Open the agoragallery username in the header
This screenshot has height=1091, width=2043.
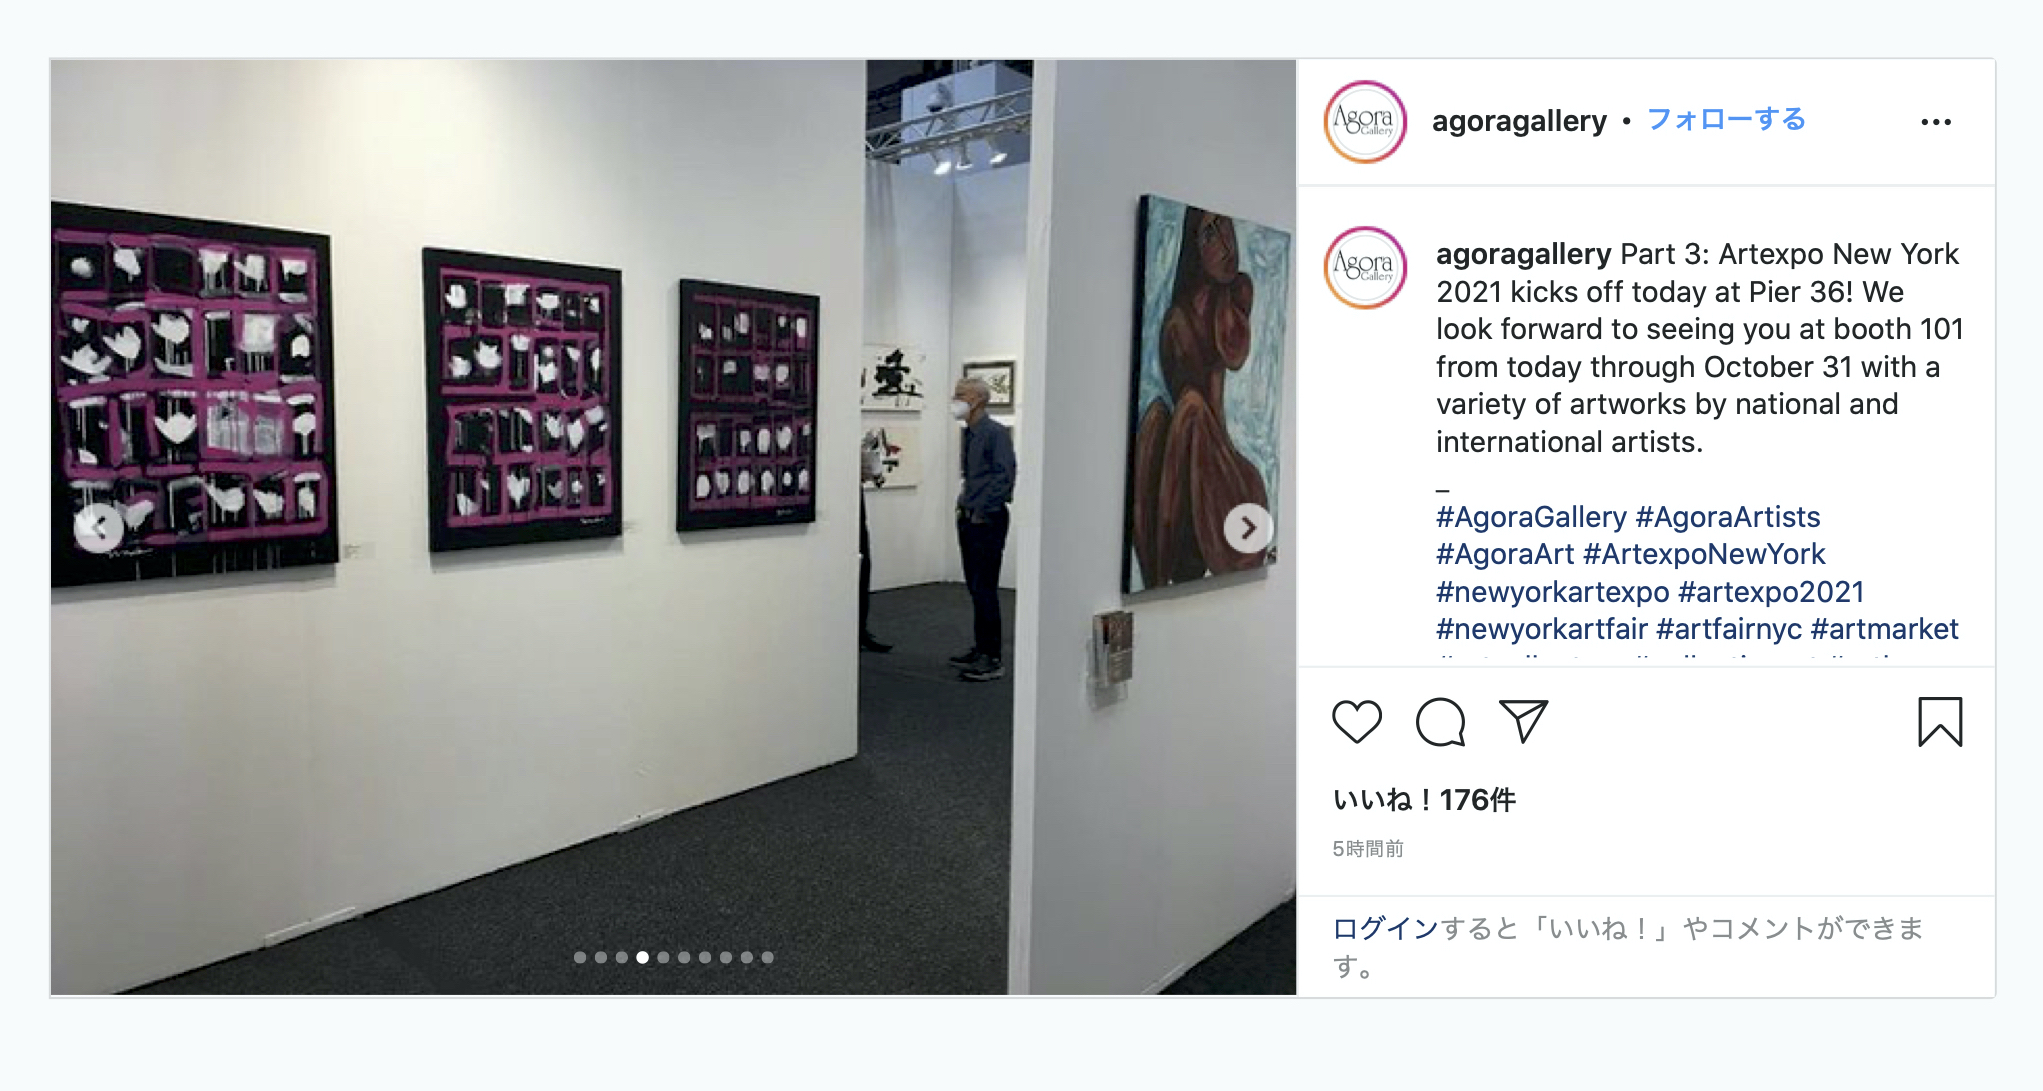pos(1519,121)
